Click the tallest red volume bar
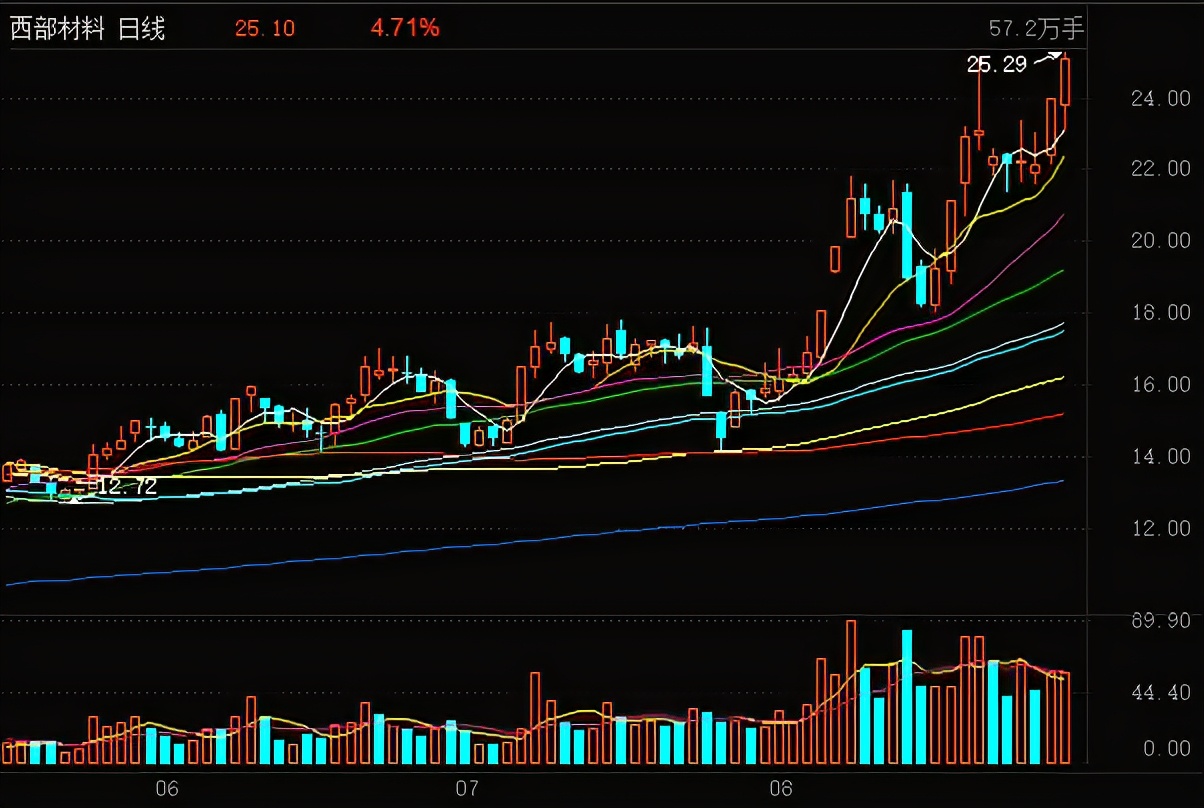 tap(851, 692)
